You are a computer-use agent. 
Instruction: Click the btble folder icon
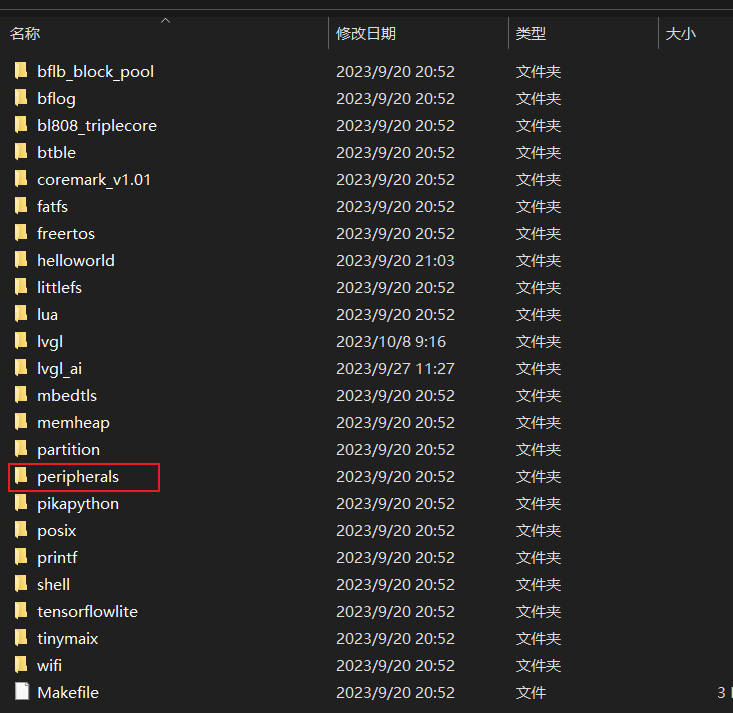click(21, 152)
